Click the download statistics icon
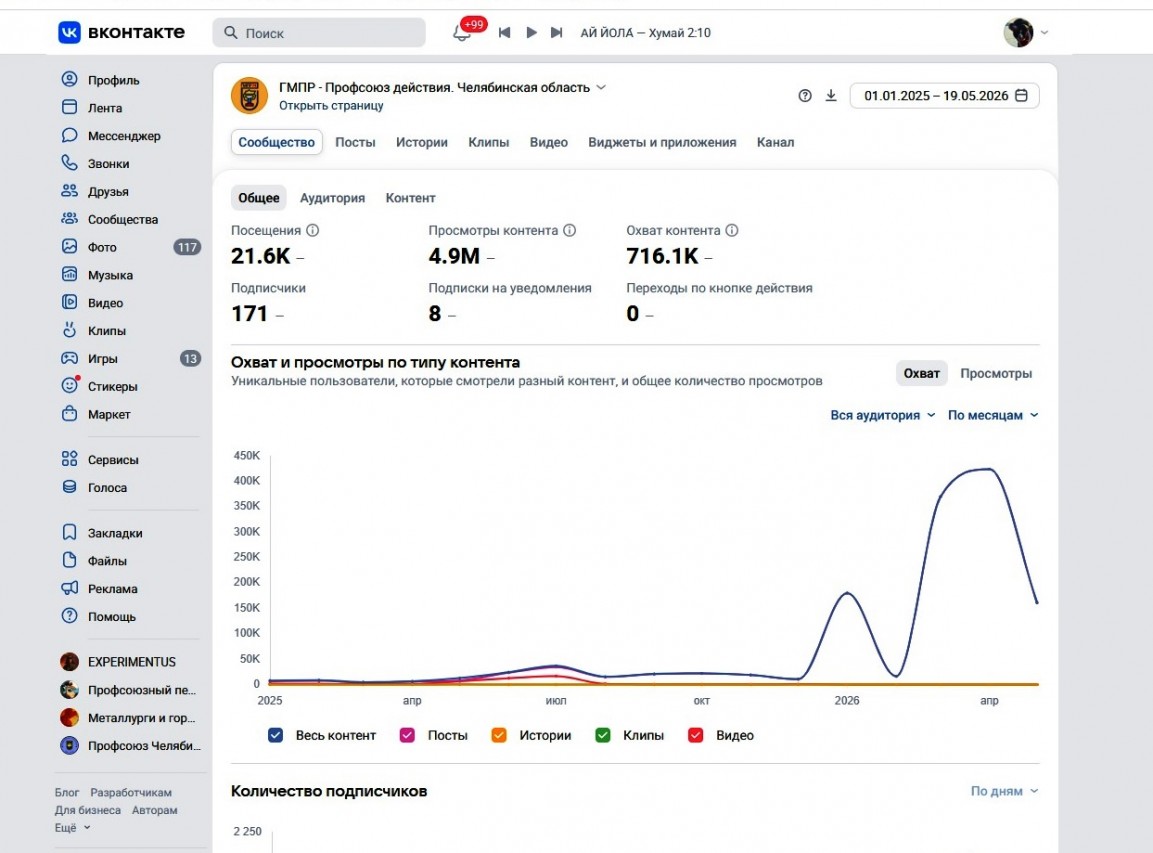The image size is (1153, 853). pyautogui.click(x=831, y=96)
